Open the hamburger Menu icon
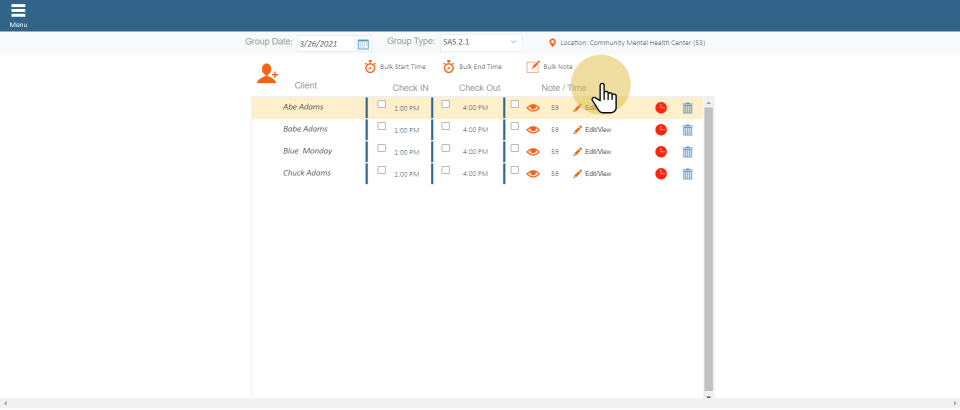This screenshot has width=960, height=410. (18, 12)
